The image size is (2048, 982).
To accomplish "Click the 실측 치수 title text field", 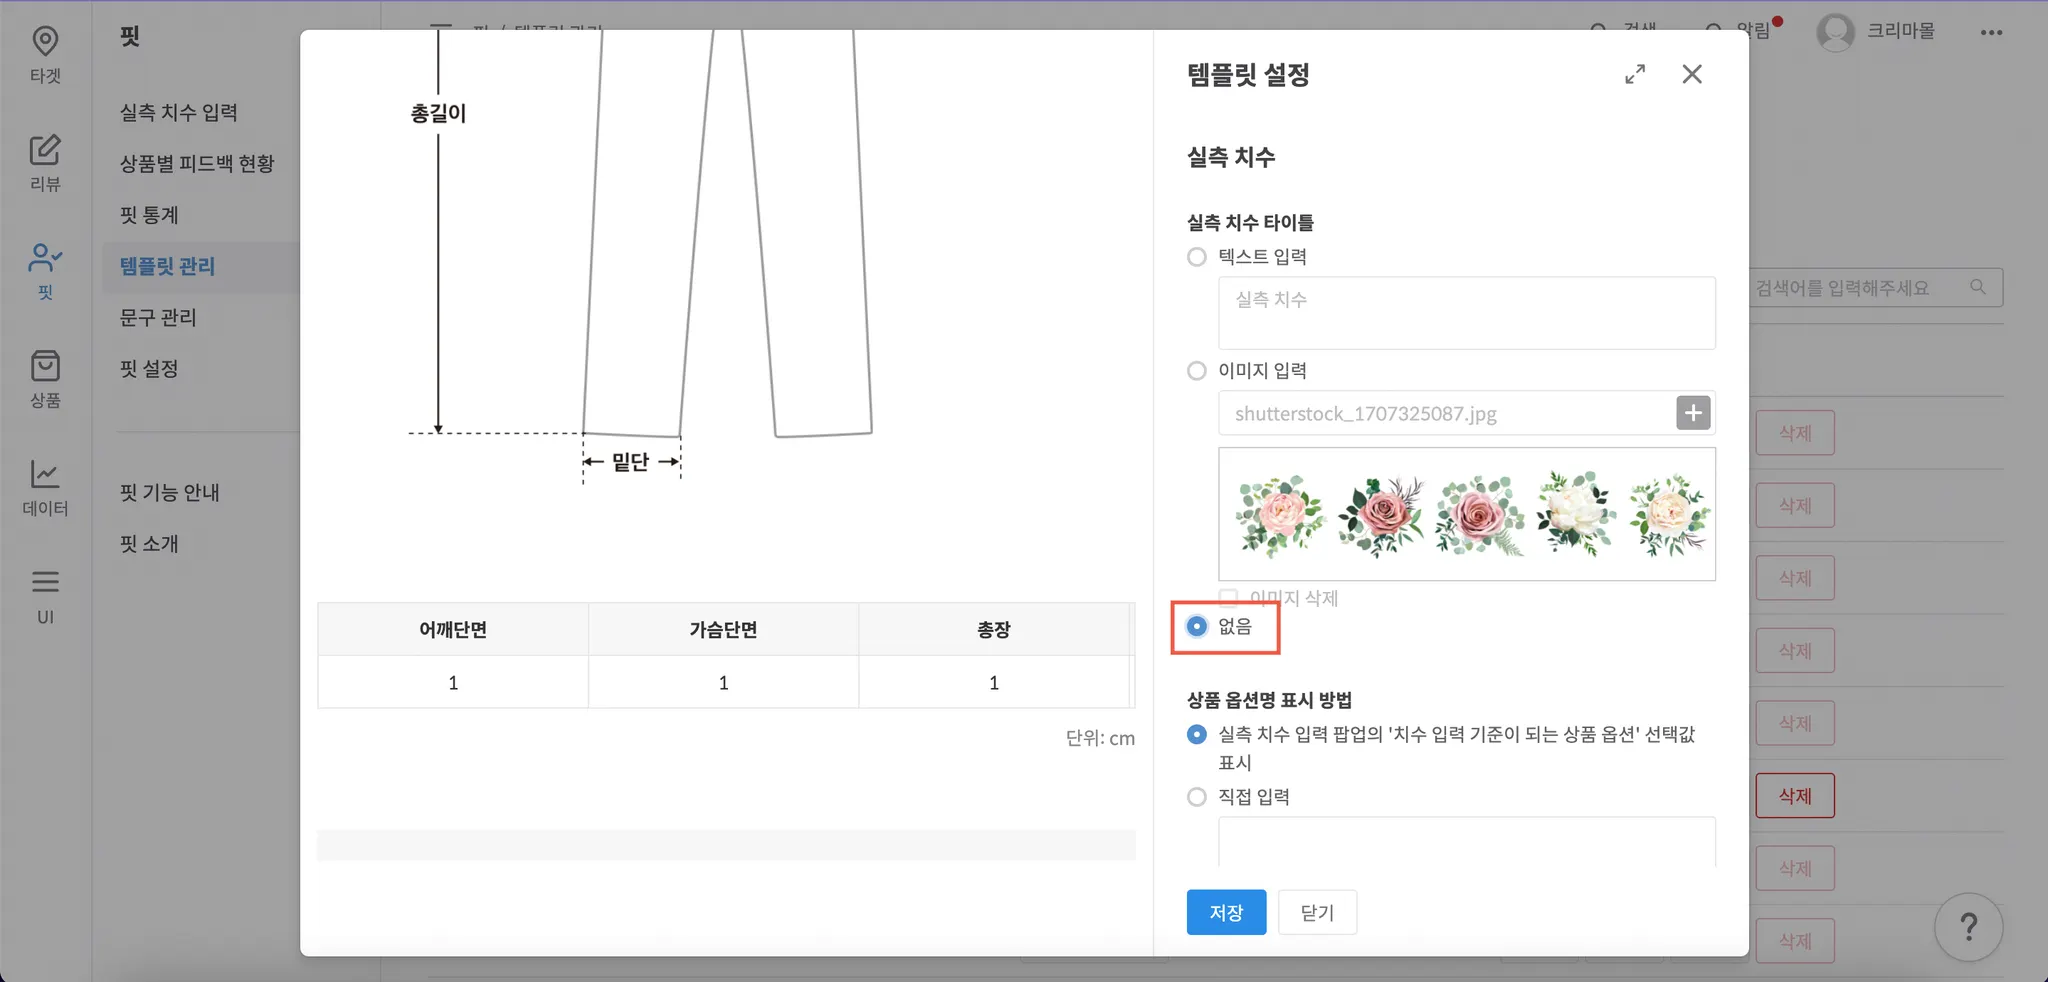I will 1466,313.
